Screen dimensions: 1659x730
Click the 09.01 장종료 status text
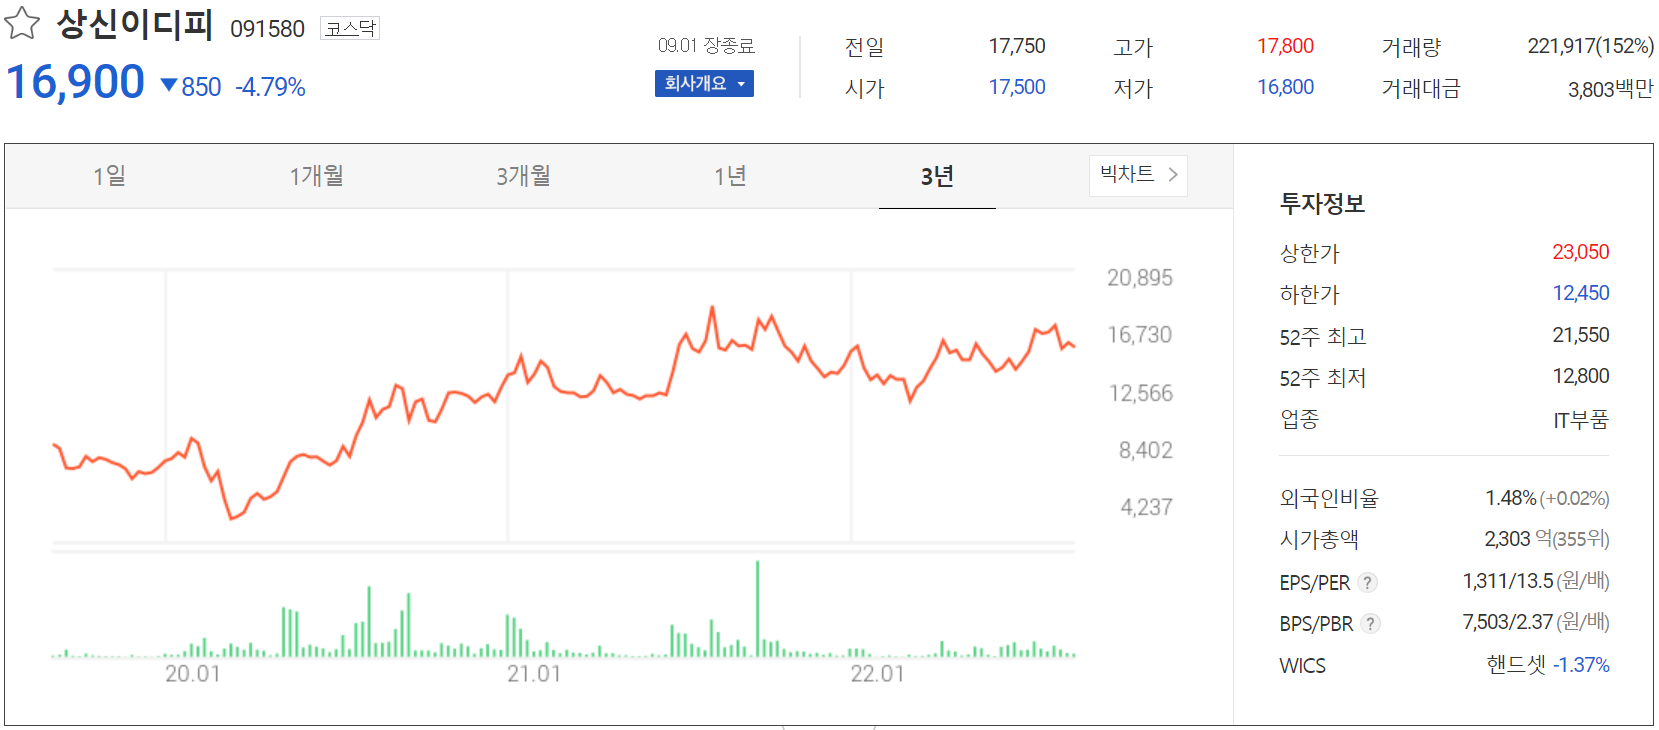706,46
